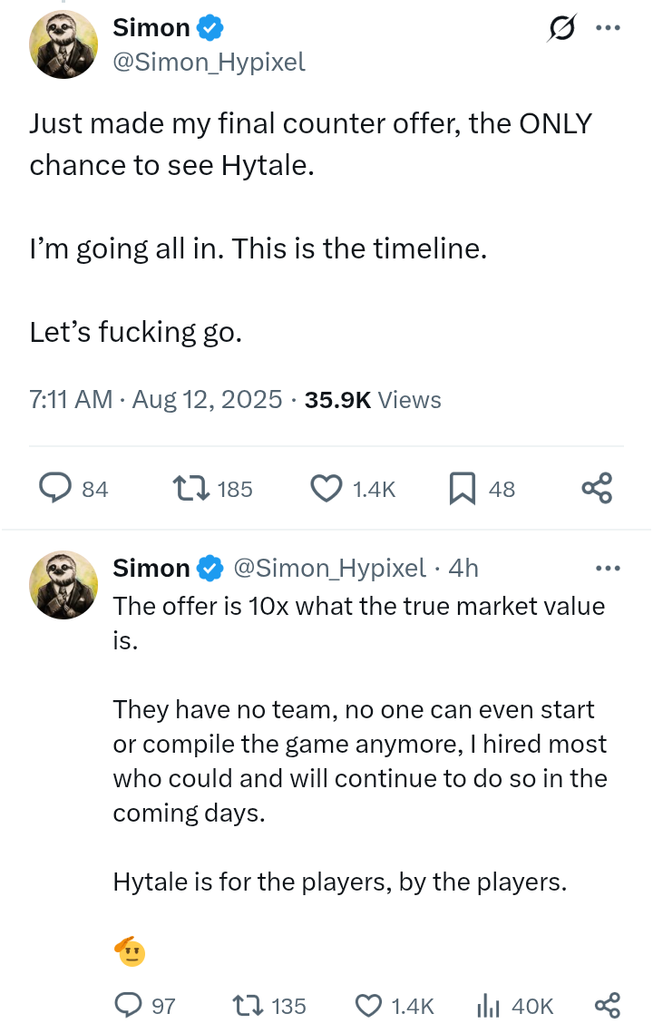
Task: Repost the reply tweet with 135 reposts
Action: pyautogui.click(x=246, y=1005)
